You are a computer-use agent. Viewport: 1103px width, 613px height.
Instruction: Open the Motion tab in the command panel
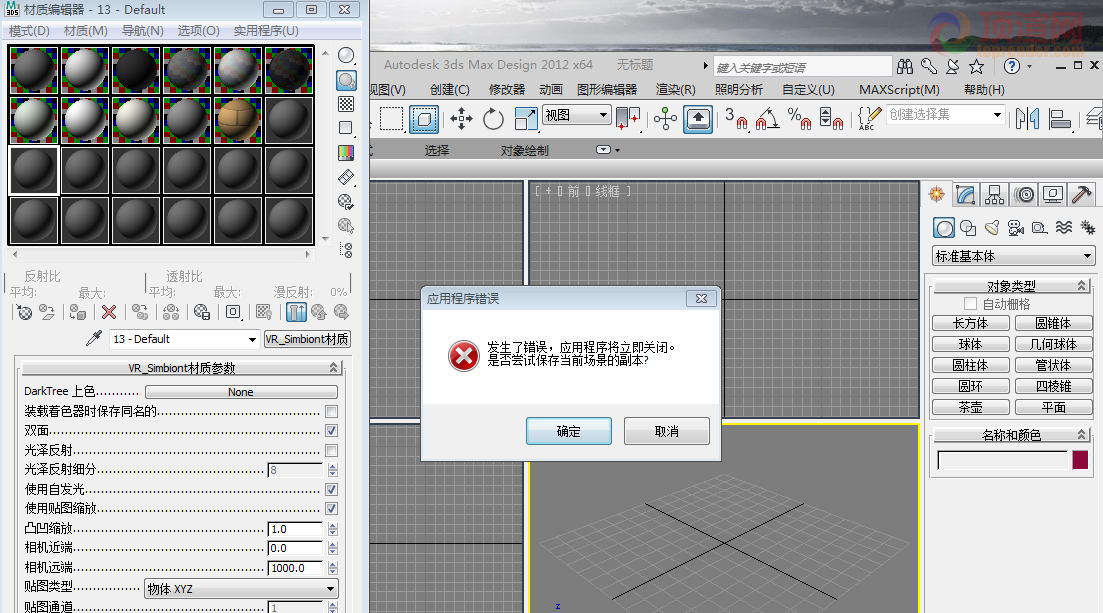[1024, 194]
